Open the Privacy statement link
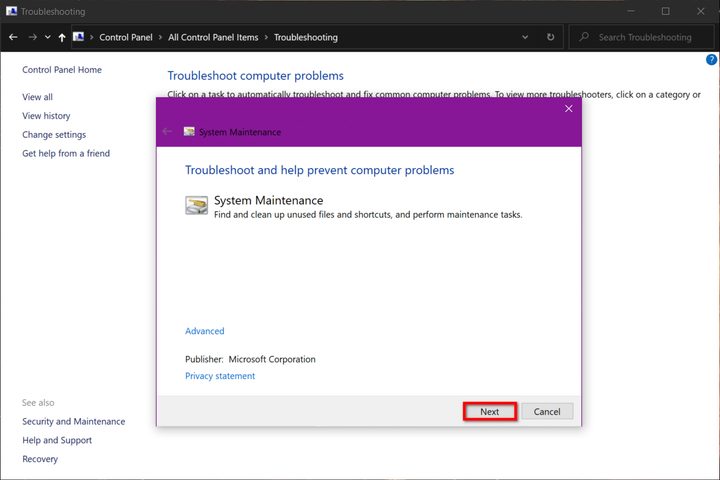720x480 pixels. (x=220, y=376)
